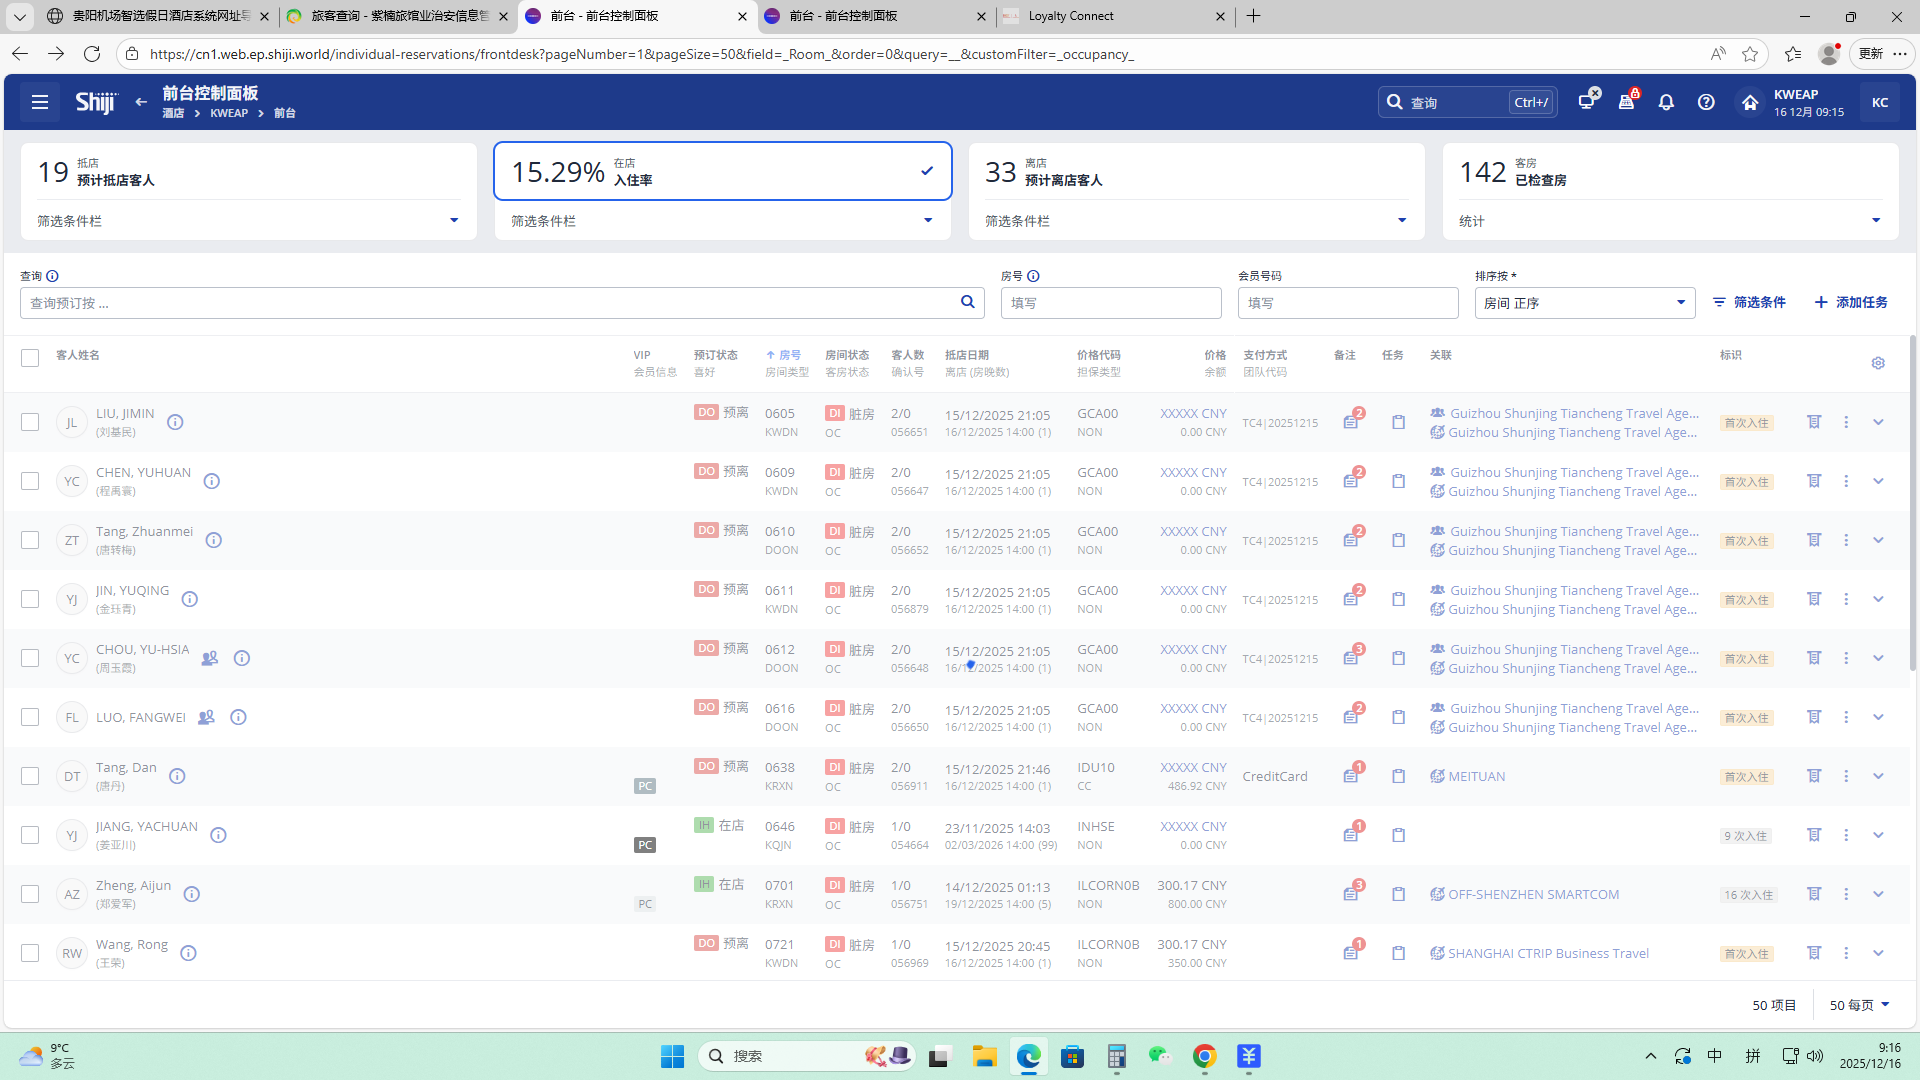Viewport: 1920px width, 1080px height.
Task: Open table column settings gear
Action: point(1878,363)
